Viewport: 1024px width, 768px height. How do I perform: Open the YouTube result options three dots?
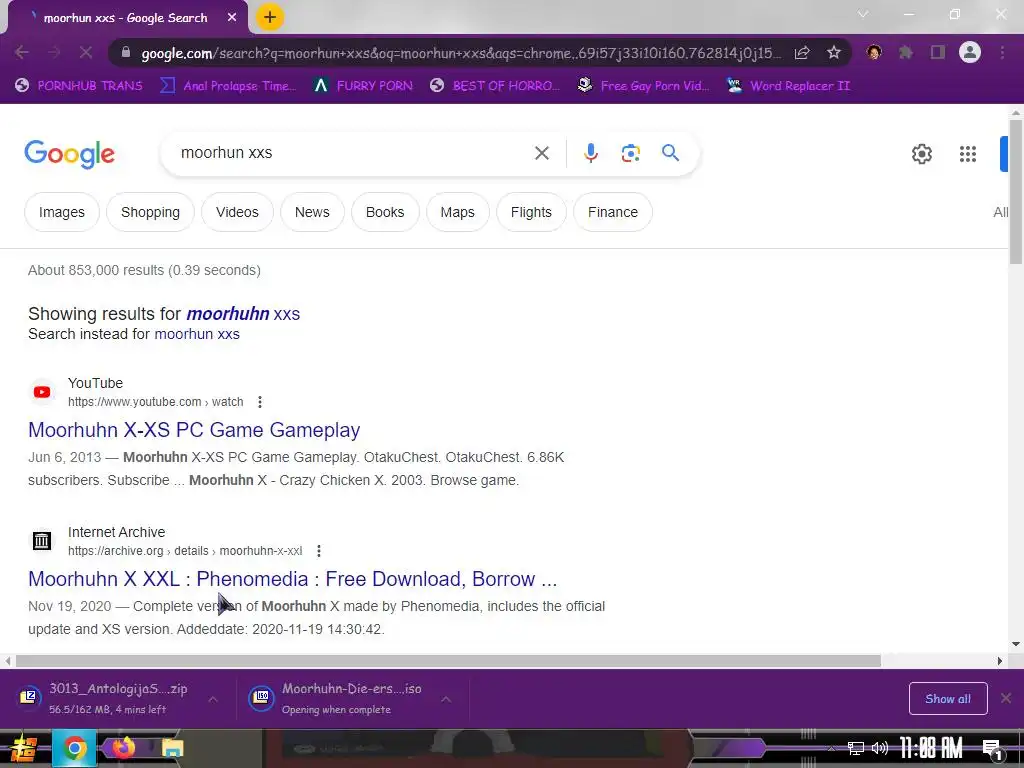pyautogui.click(x=260, y=402)
